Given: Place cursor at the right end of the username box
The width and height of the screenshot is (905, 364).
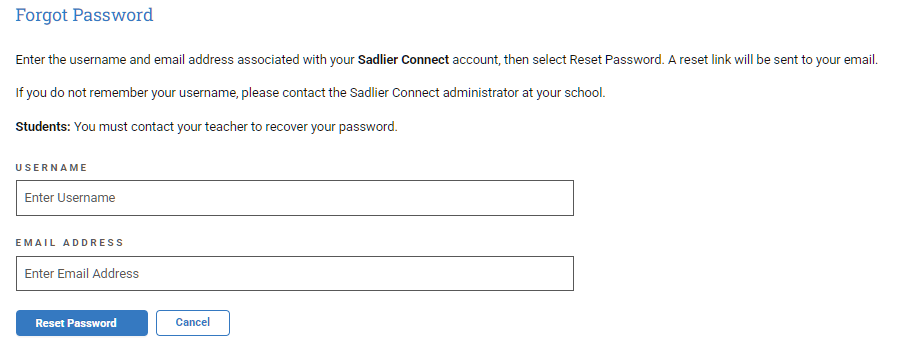Looking at the screenshot, I should [566, 198].
